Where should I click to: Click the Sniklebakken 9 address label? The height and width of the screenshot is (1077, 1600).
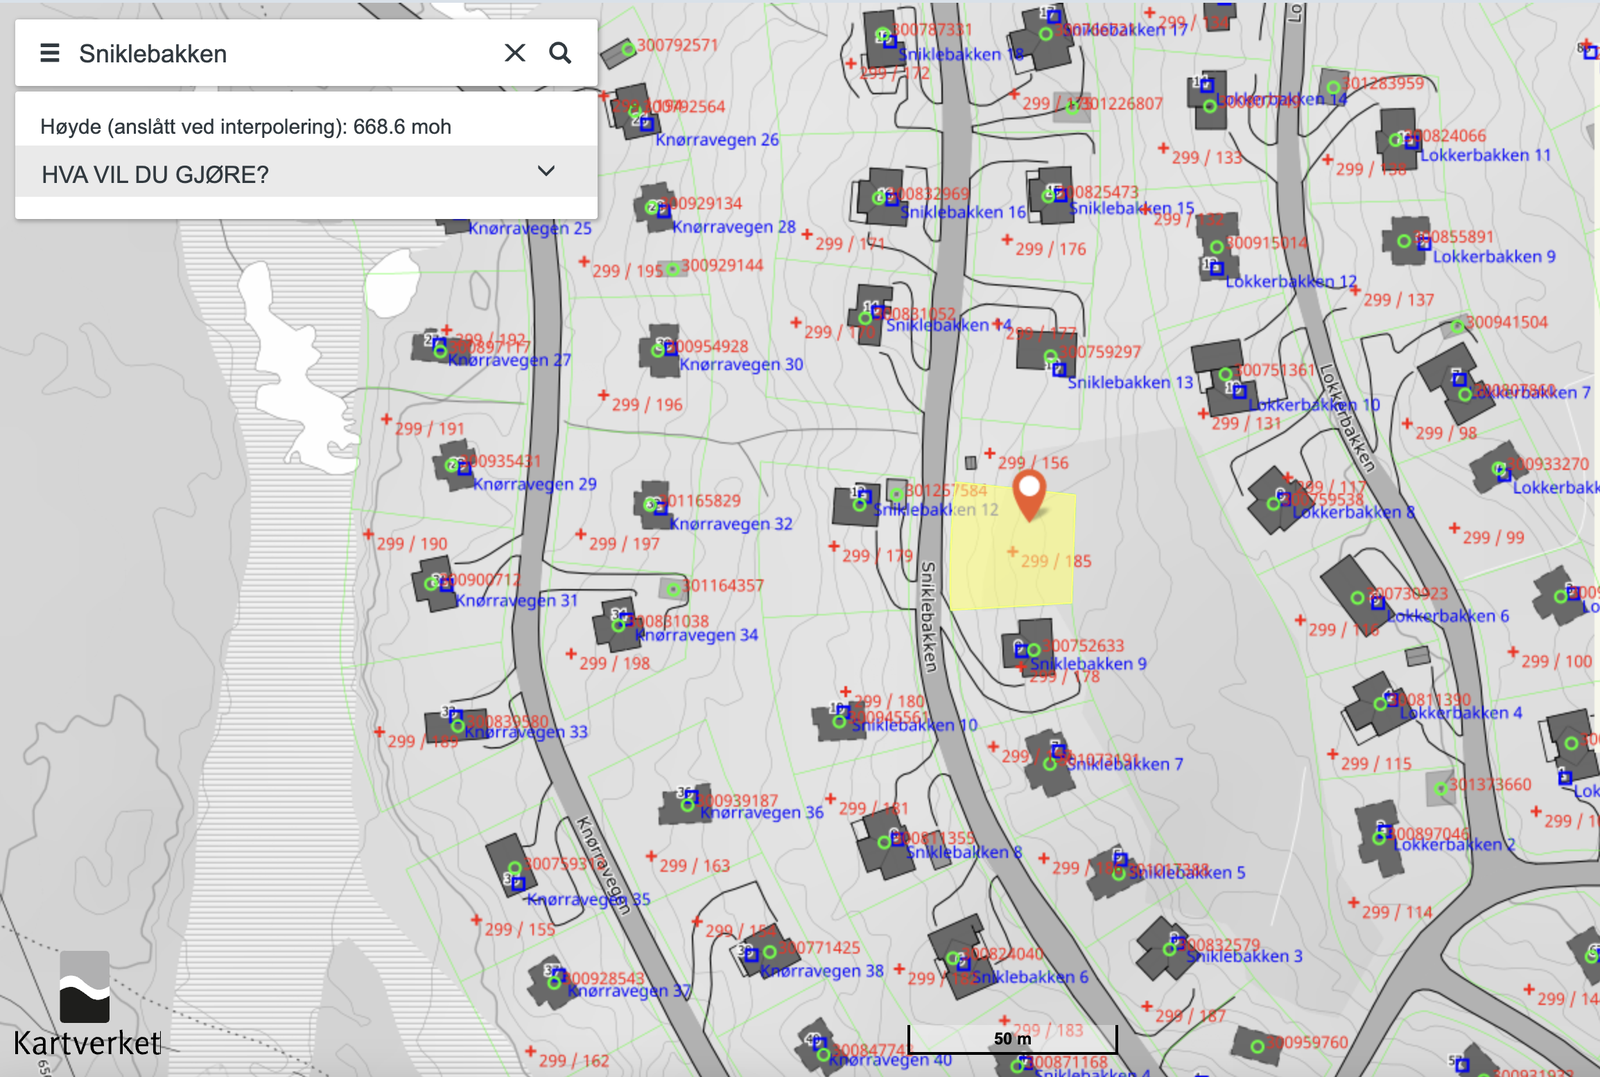(1088, 664)
